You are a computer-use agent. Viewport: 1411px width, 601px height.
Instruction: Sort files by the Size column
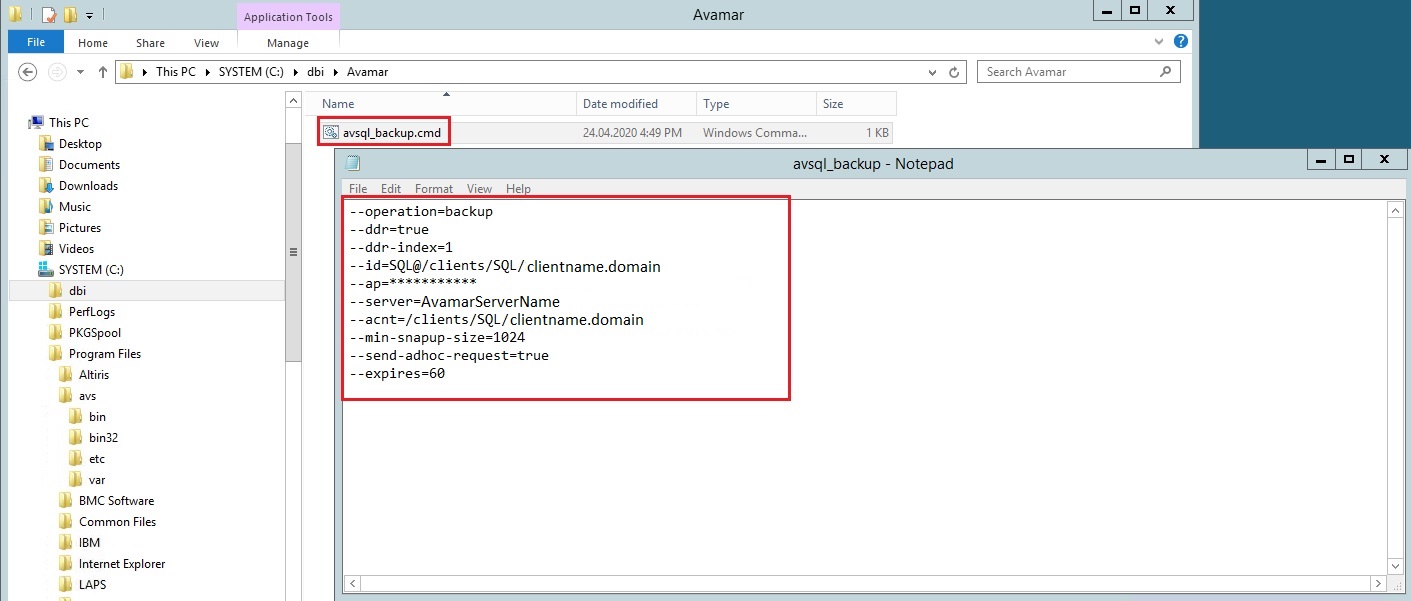point(856,104)
